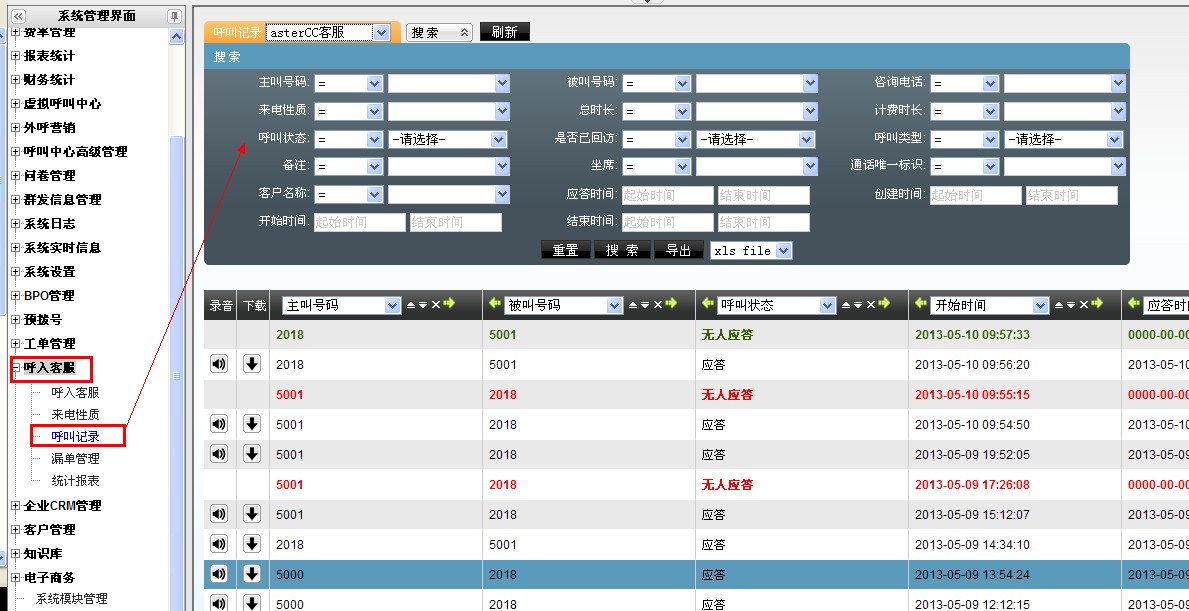This screenshot has height=611, width=1189.
Task: Move 被叫号码 column left with green arrow
Action: 494,304
